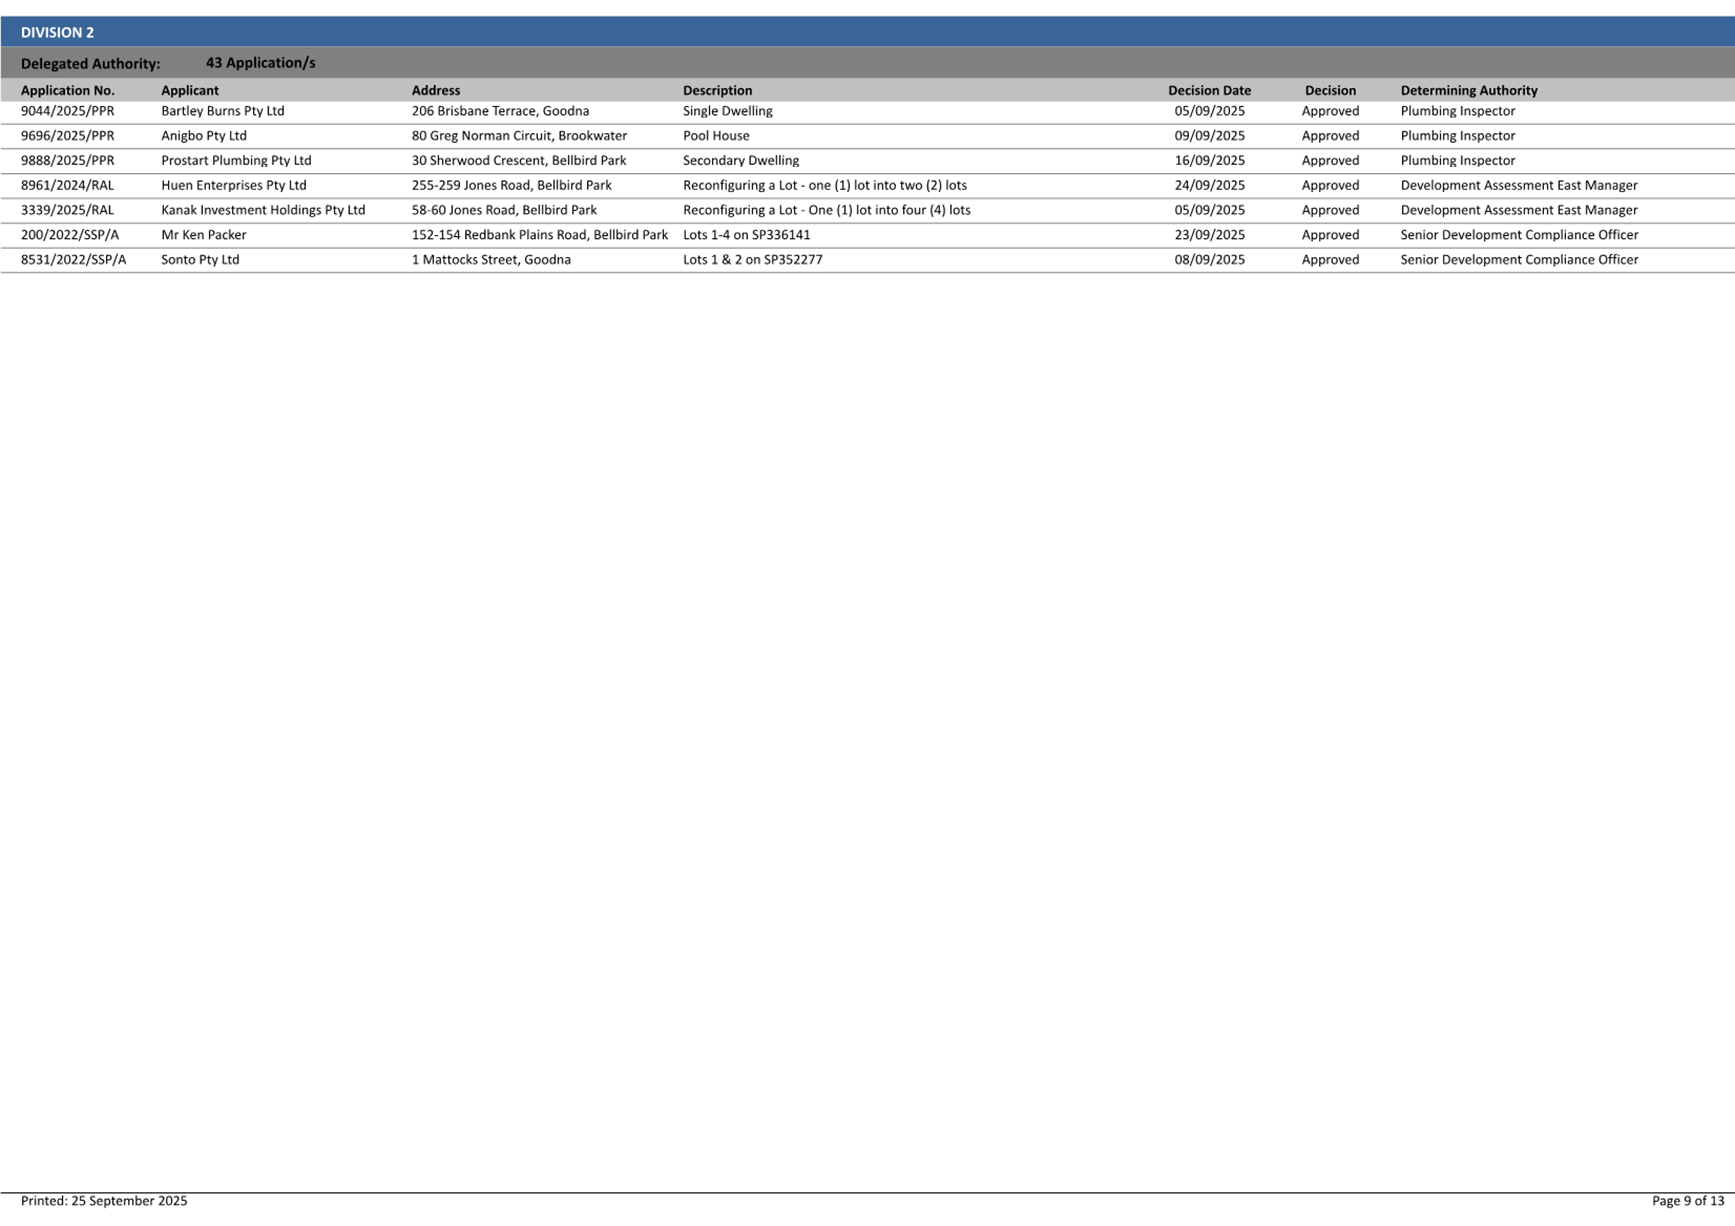1735x1226 pixels.
Task: Click address 30 Sherwood Crescent, Bellbird Park
Action: click(x=519, y=160)
